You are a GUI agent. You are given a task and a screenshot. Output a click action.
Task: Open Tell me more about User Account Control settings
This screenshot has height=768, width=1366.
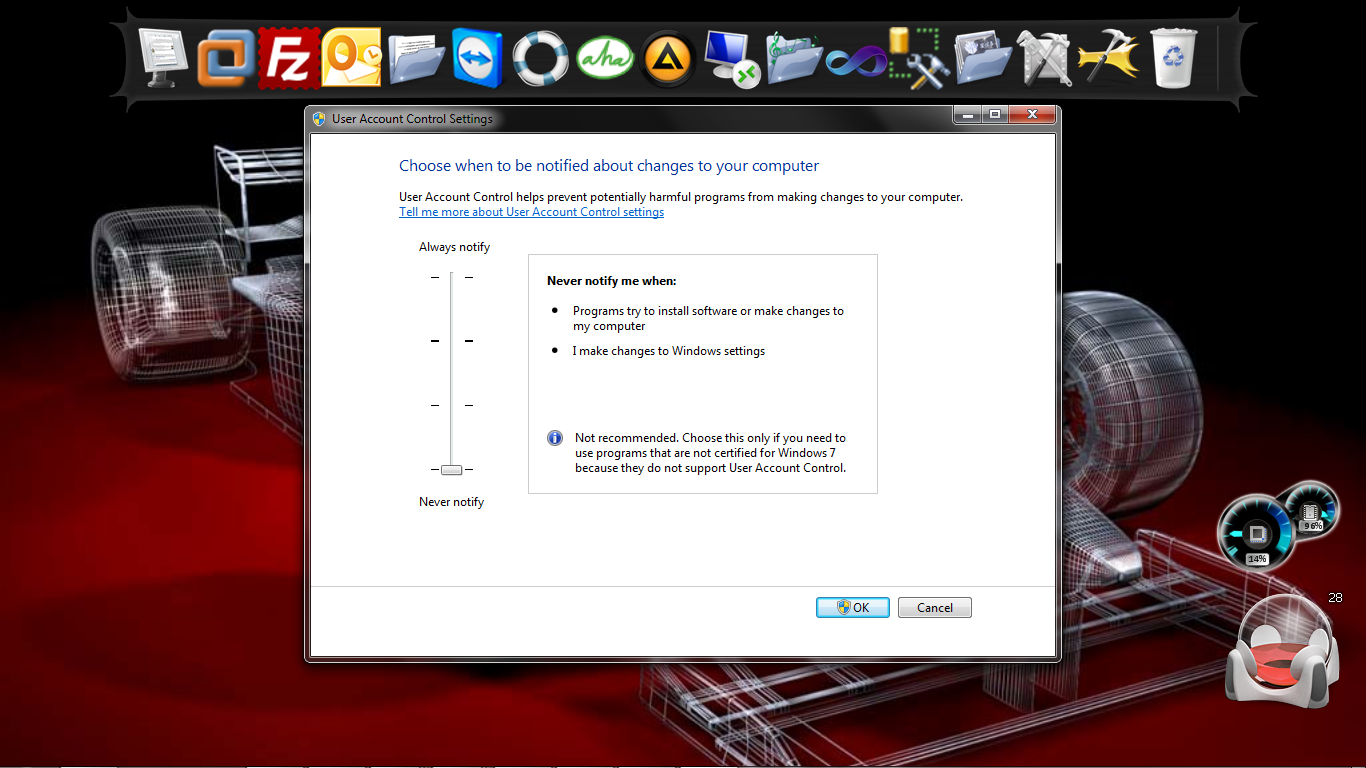(x=531, y=211)
